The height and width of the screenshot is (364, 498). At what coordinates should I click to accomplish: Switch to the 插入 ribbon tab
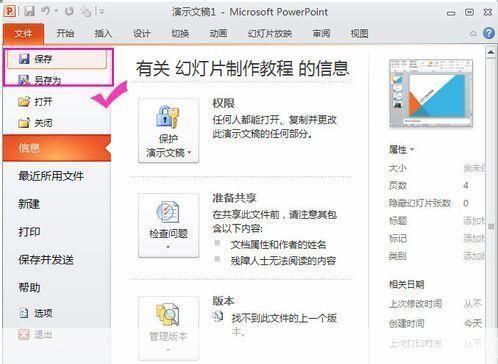(x=103, y=33)
